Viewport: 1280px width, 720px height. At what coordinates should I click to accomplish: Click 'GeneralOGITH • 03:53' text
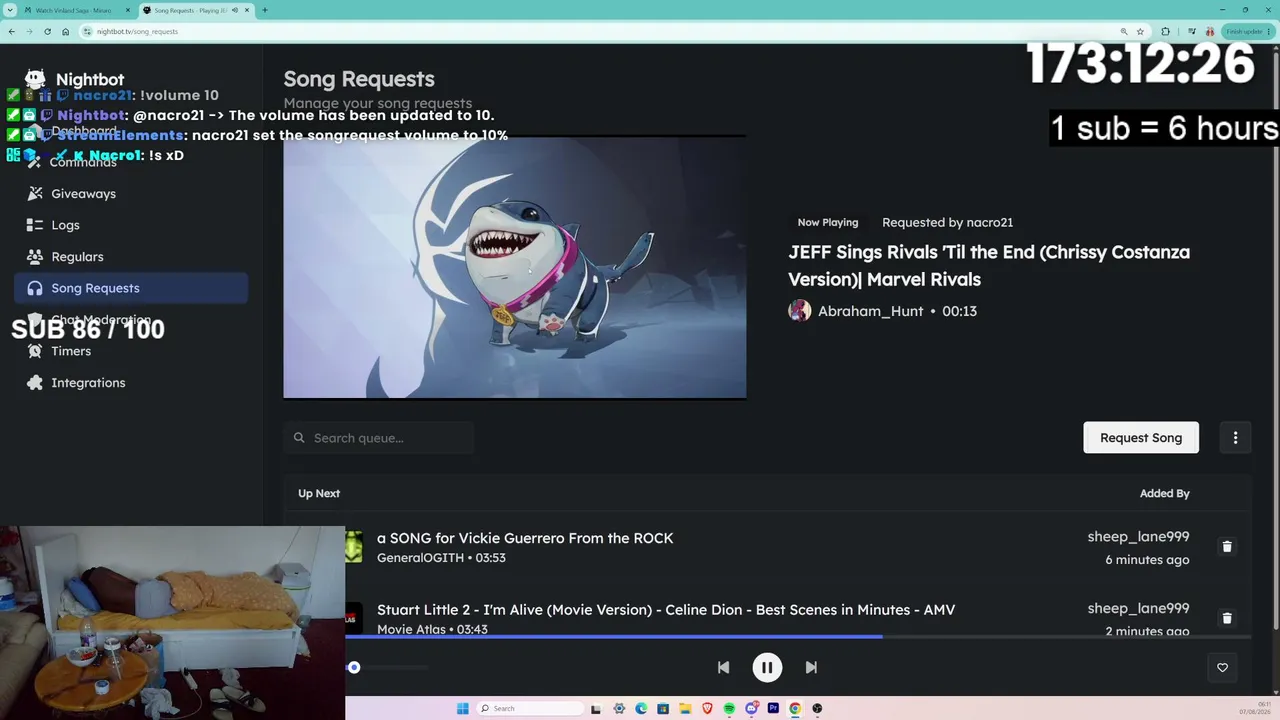tap(441, 558)
